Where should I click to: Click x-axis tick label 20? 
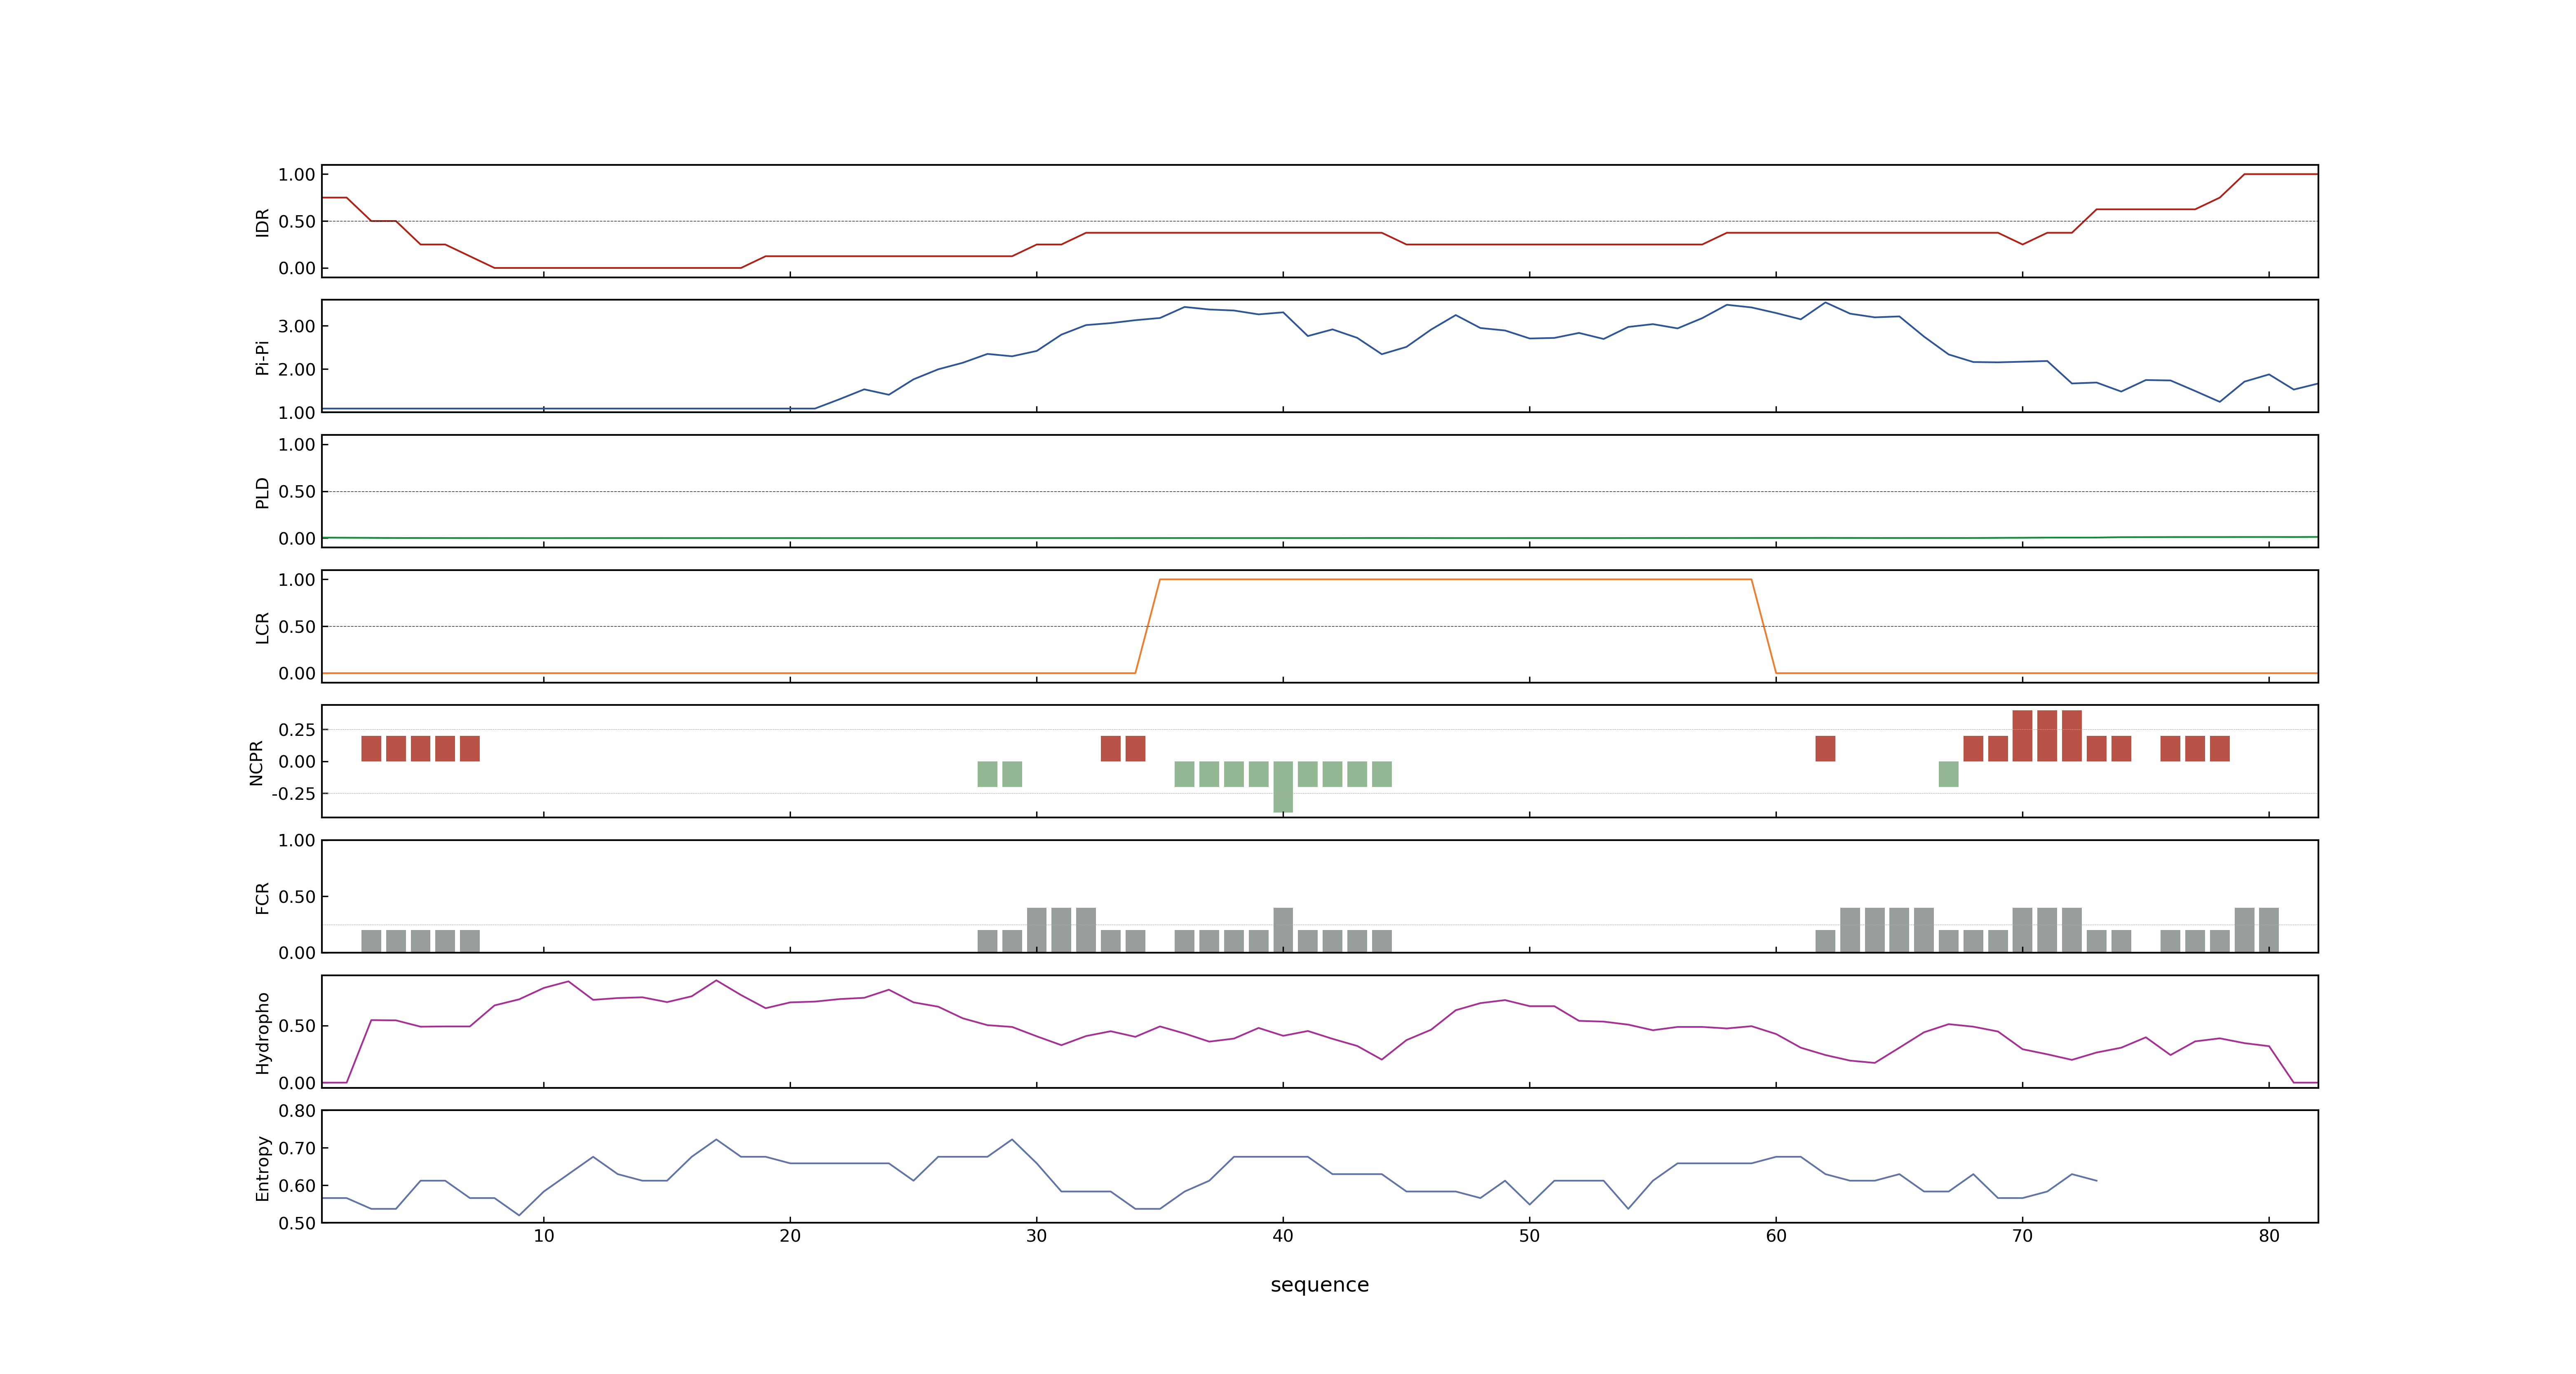[x=790, y=1235]
